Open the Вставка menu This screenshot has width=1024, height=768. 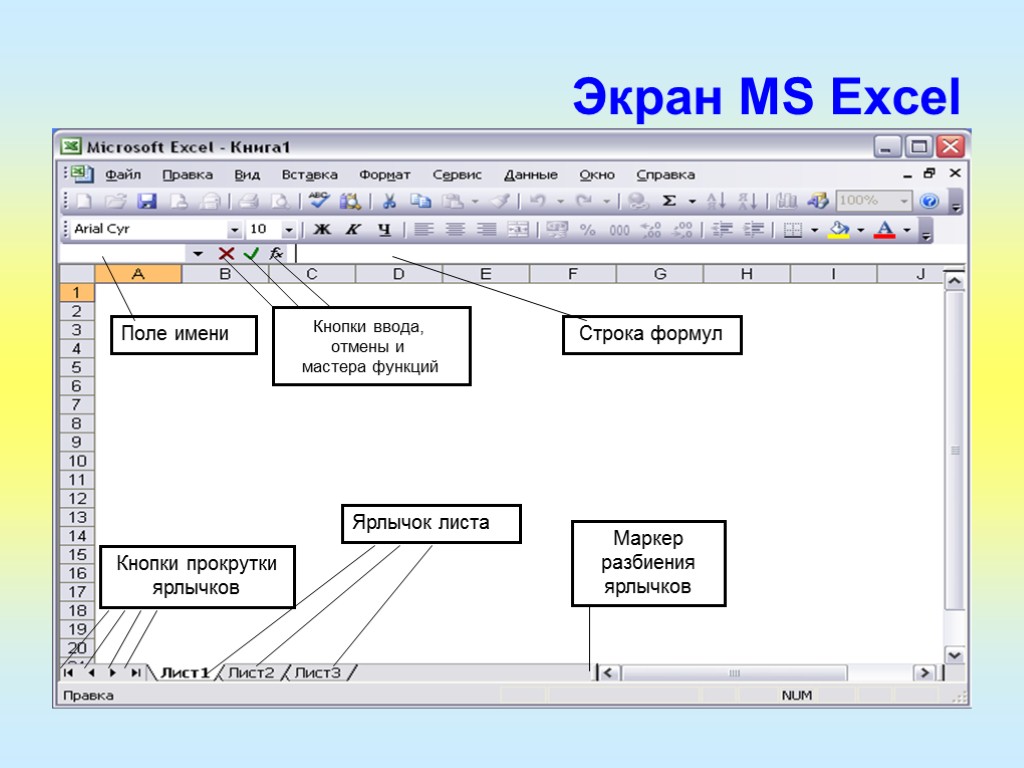[310, 175]
